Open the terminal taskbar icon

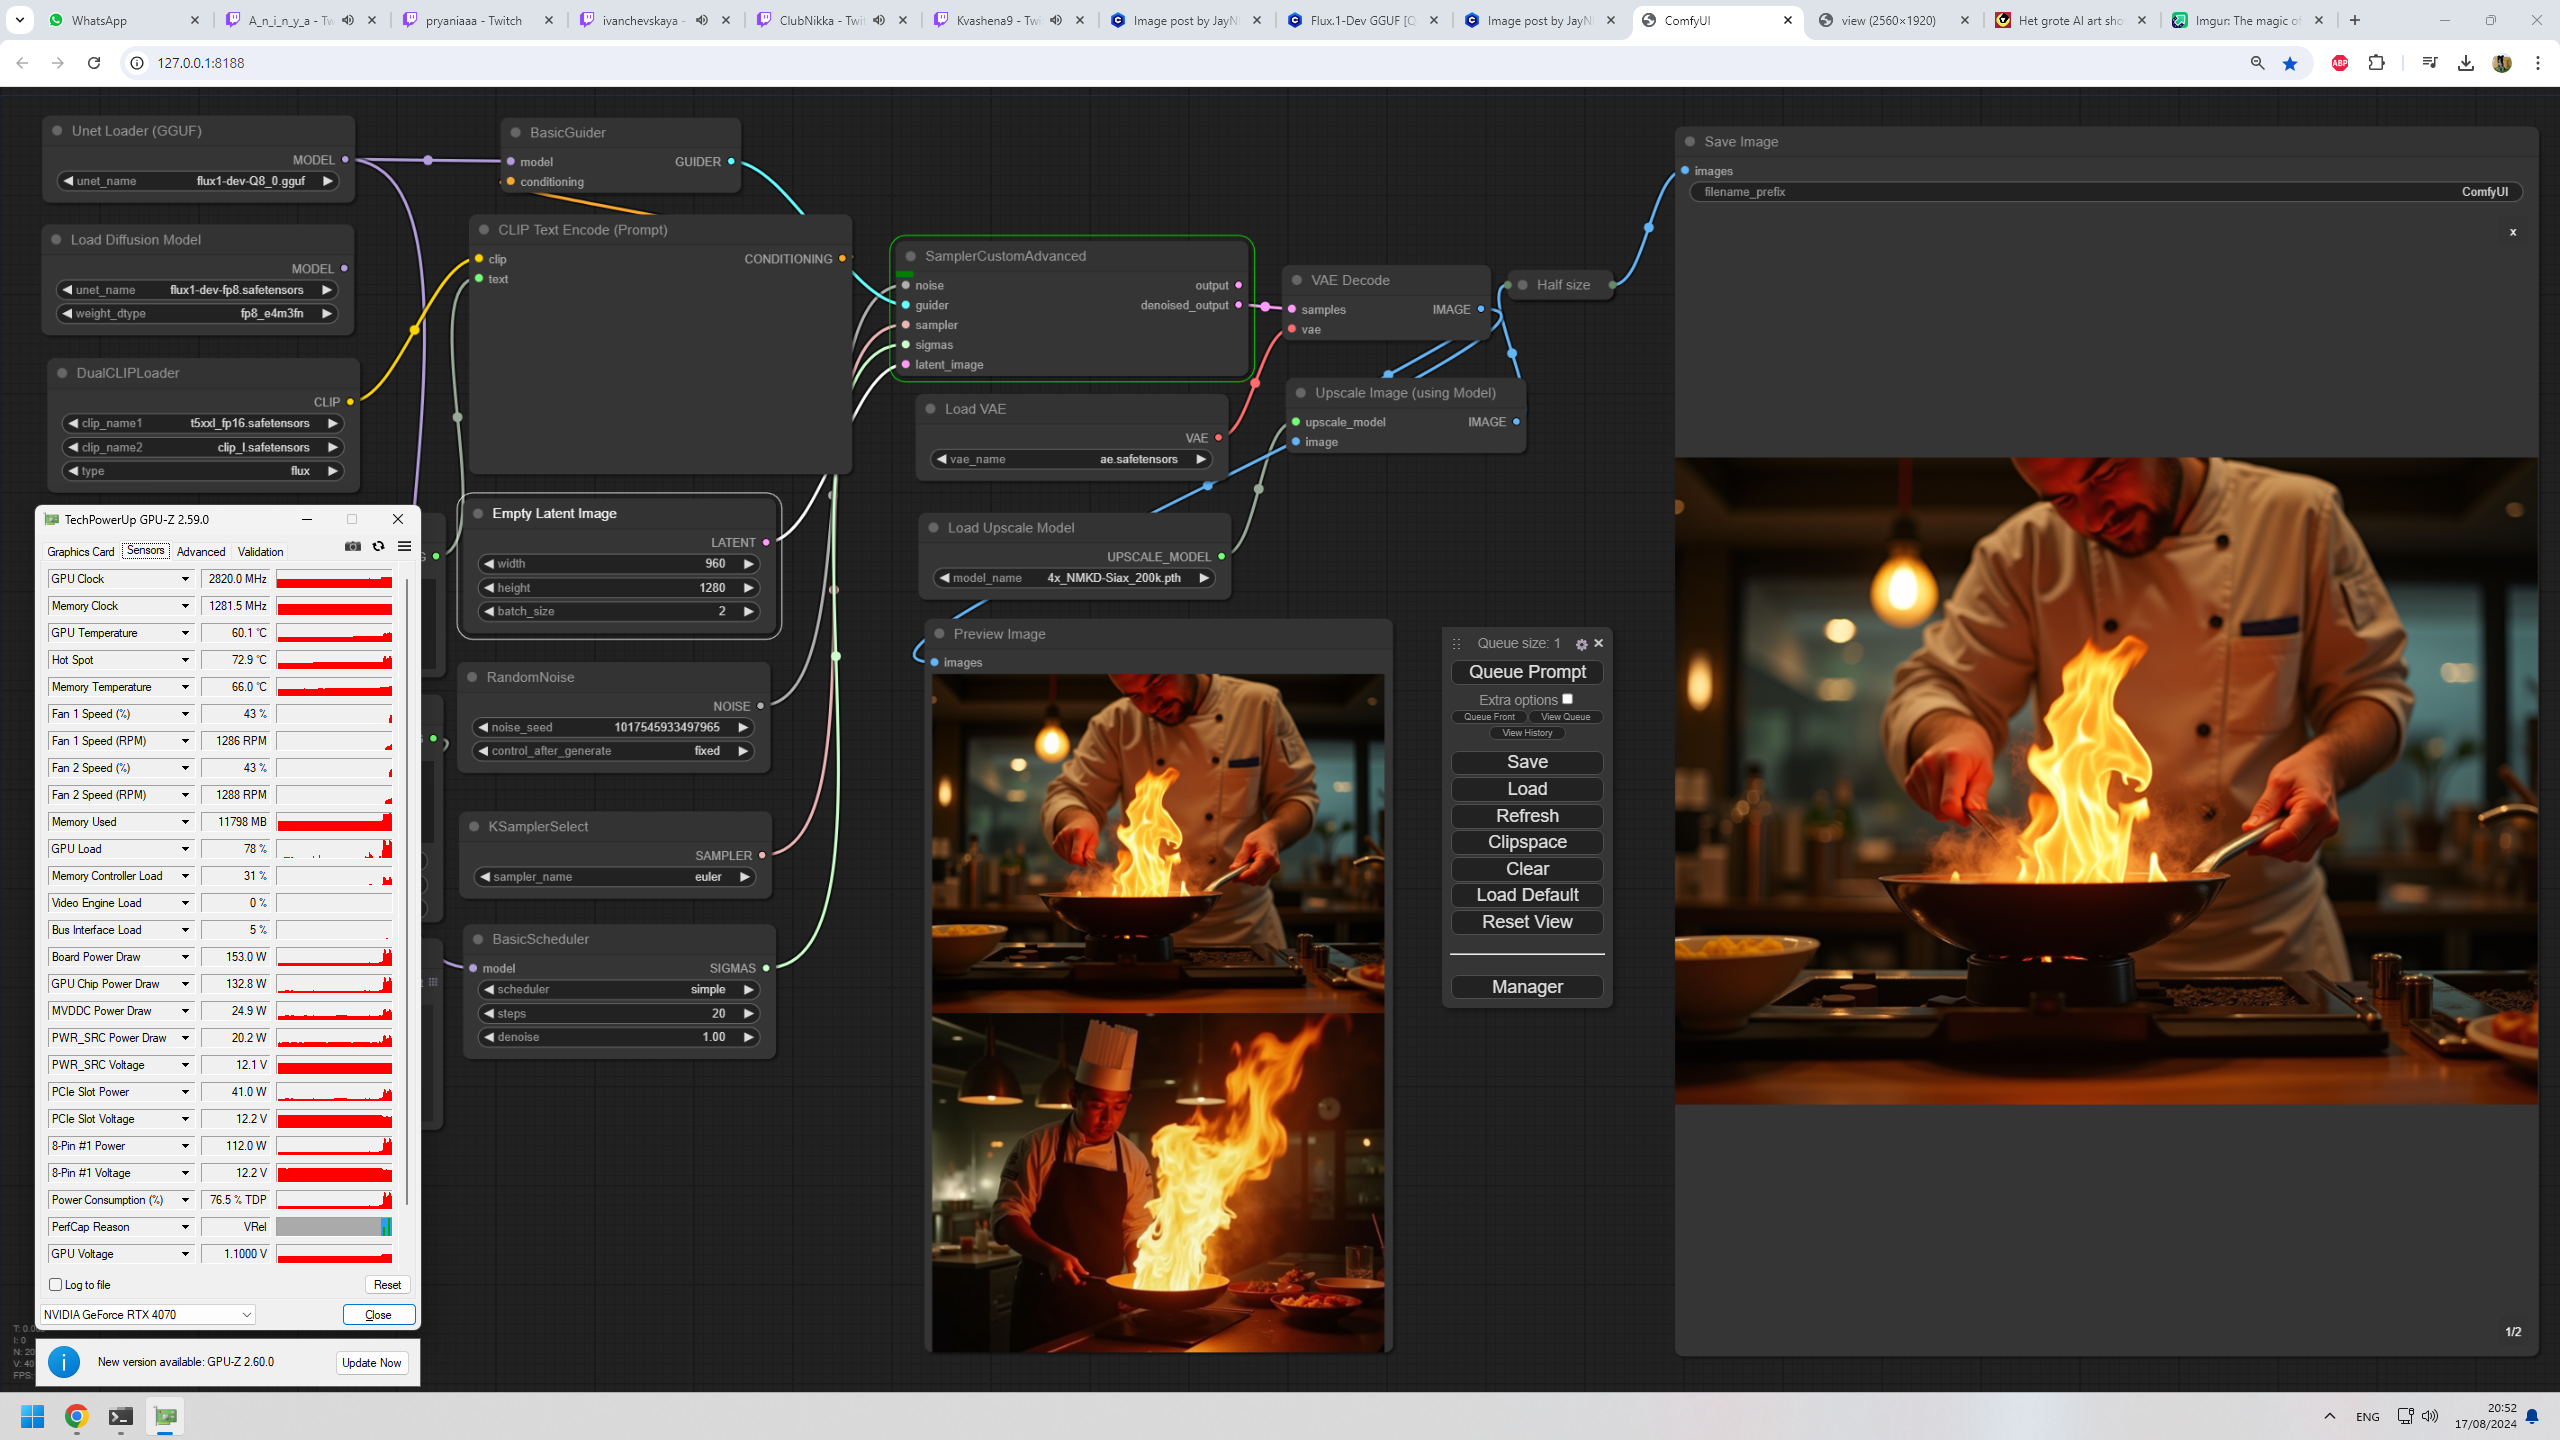coord(121,1416)
